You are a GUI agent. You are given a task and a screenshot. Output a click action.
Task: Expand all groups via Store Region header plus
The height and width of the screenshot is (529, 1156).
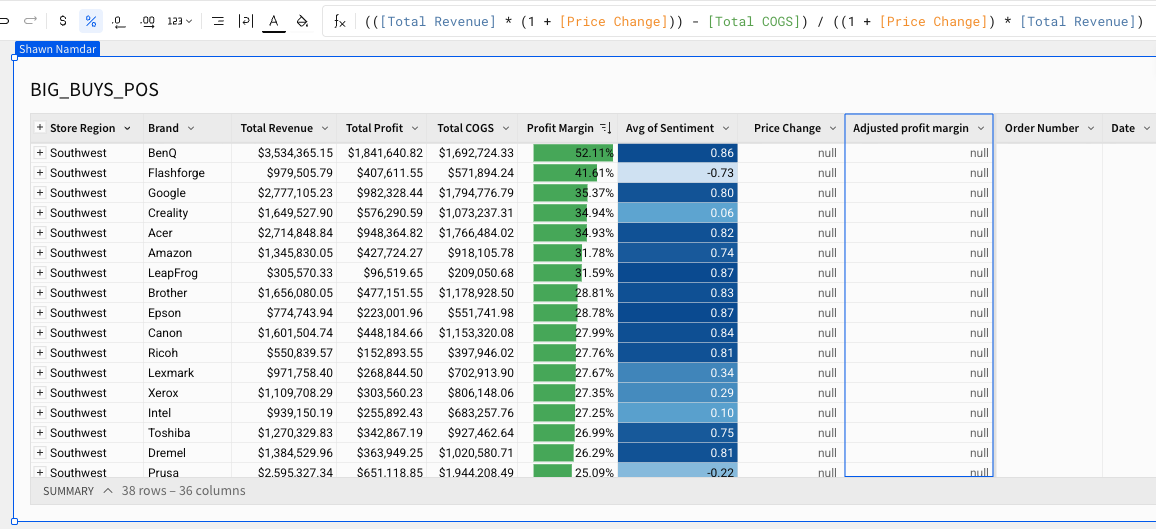click(x=40, y=127)
